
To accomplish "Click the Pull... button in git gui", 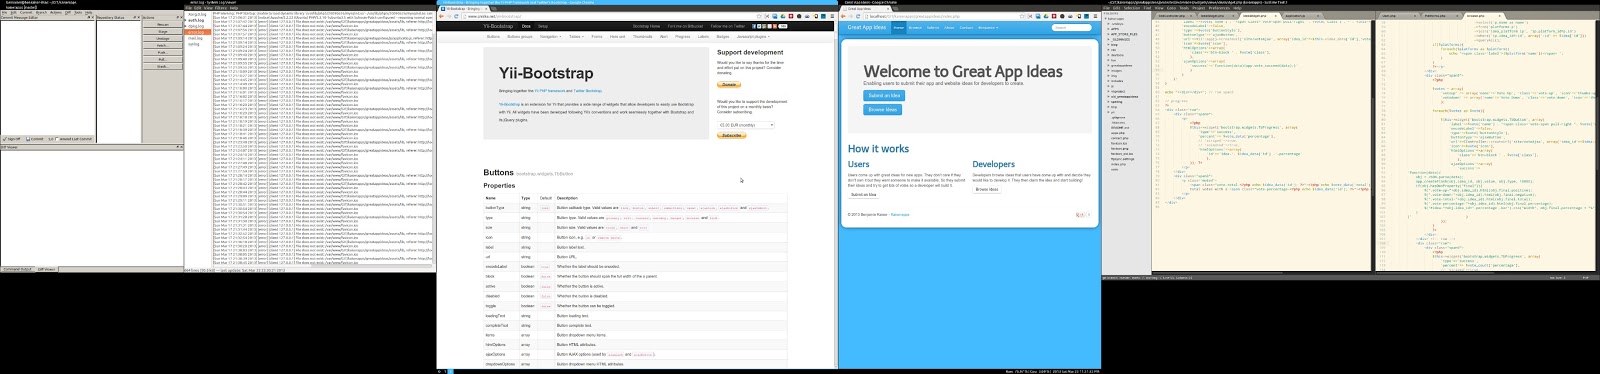I will click(162, 59).
